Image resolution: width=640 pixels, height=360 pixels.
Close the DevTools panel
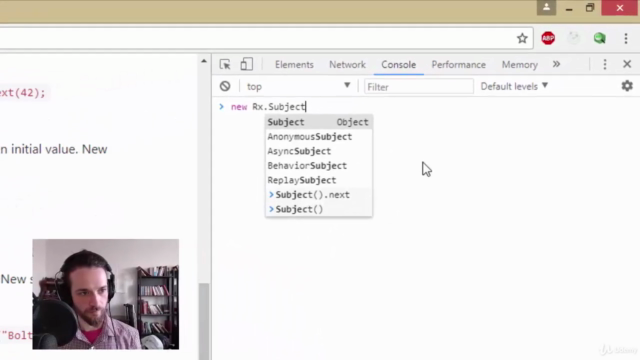coord(627,64)
